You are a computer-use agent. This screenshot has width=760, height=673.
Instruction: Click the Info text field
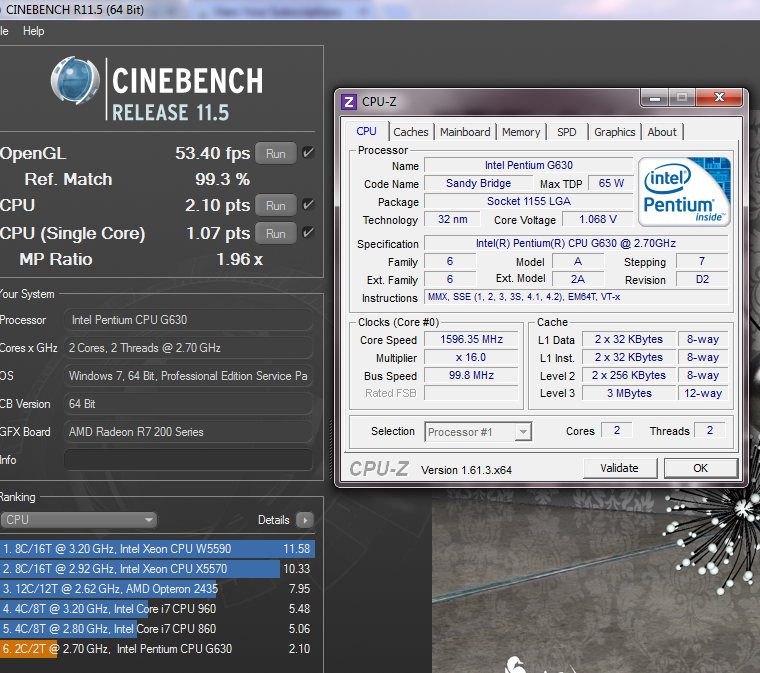(188, 460)
